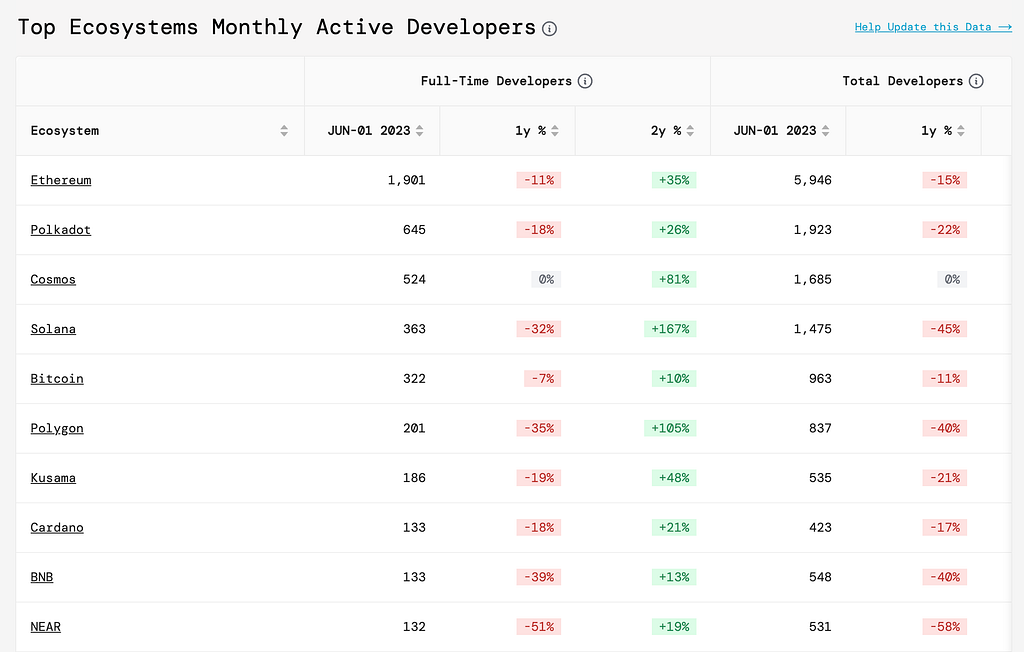Image resolution: width=1024 pixels, height=652 pixels.
Task: Click the Total Developers group header
Action: pyautogui.click(x=903, y=81)
